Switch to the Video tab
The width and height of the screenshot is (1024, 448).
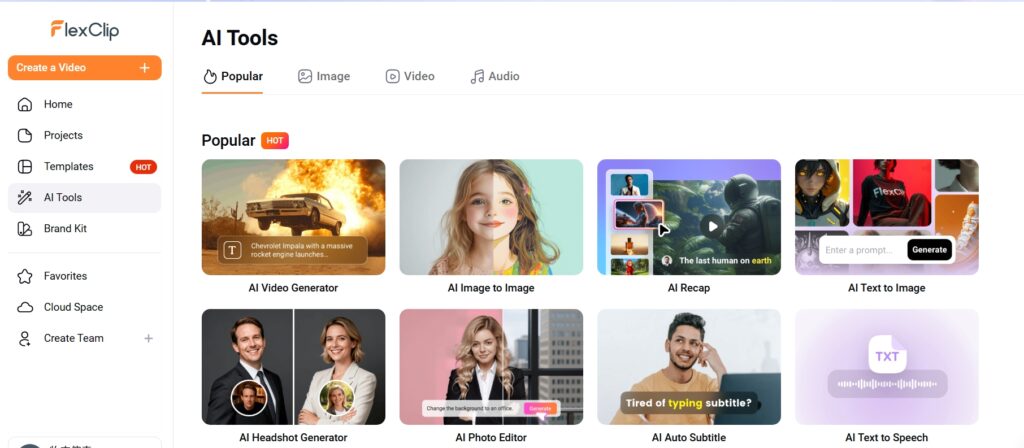coord(410,76)
